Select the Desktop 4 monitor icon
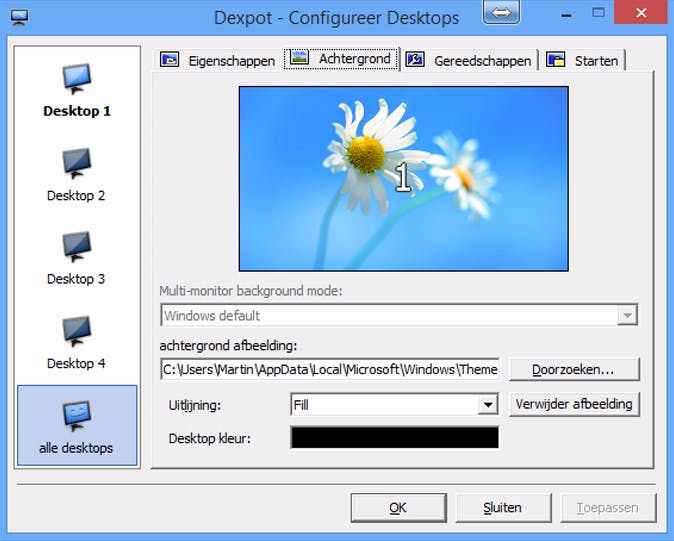 pyautogui.click(x=77, y=331)
